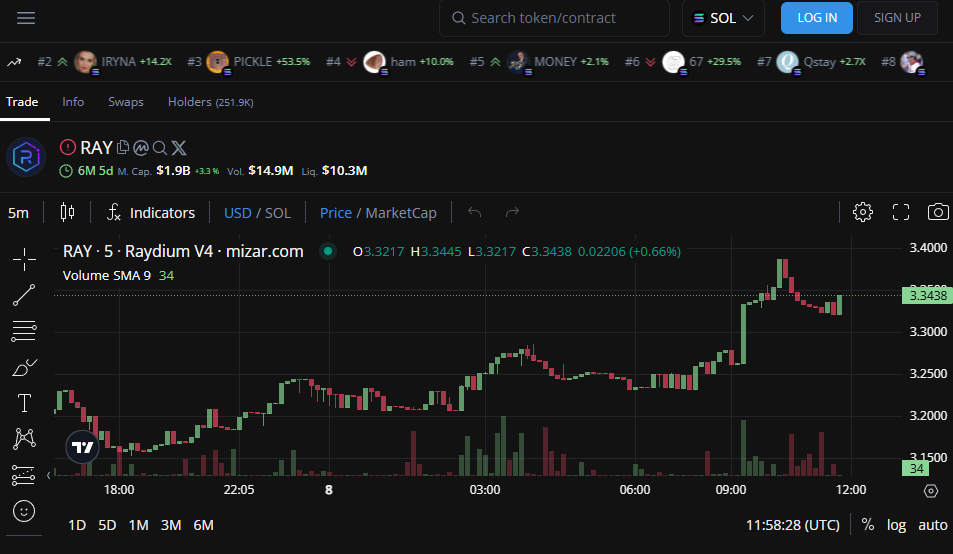Open the time axis settings icon

coord(931,490)
